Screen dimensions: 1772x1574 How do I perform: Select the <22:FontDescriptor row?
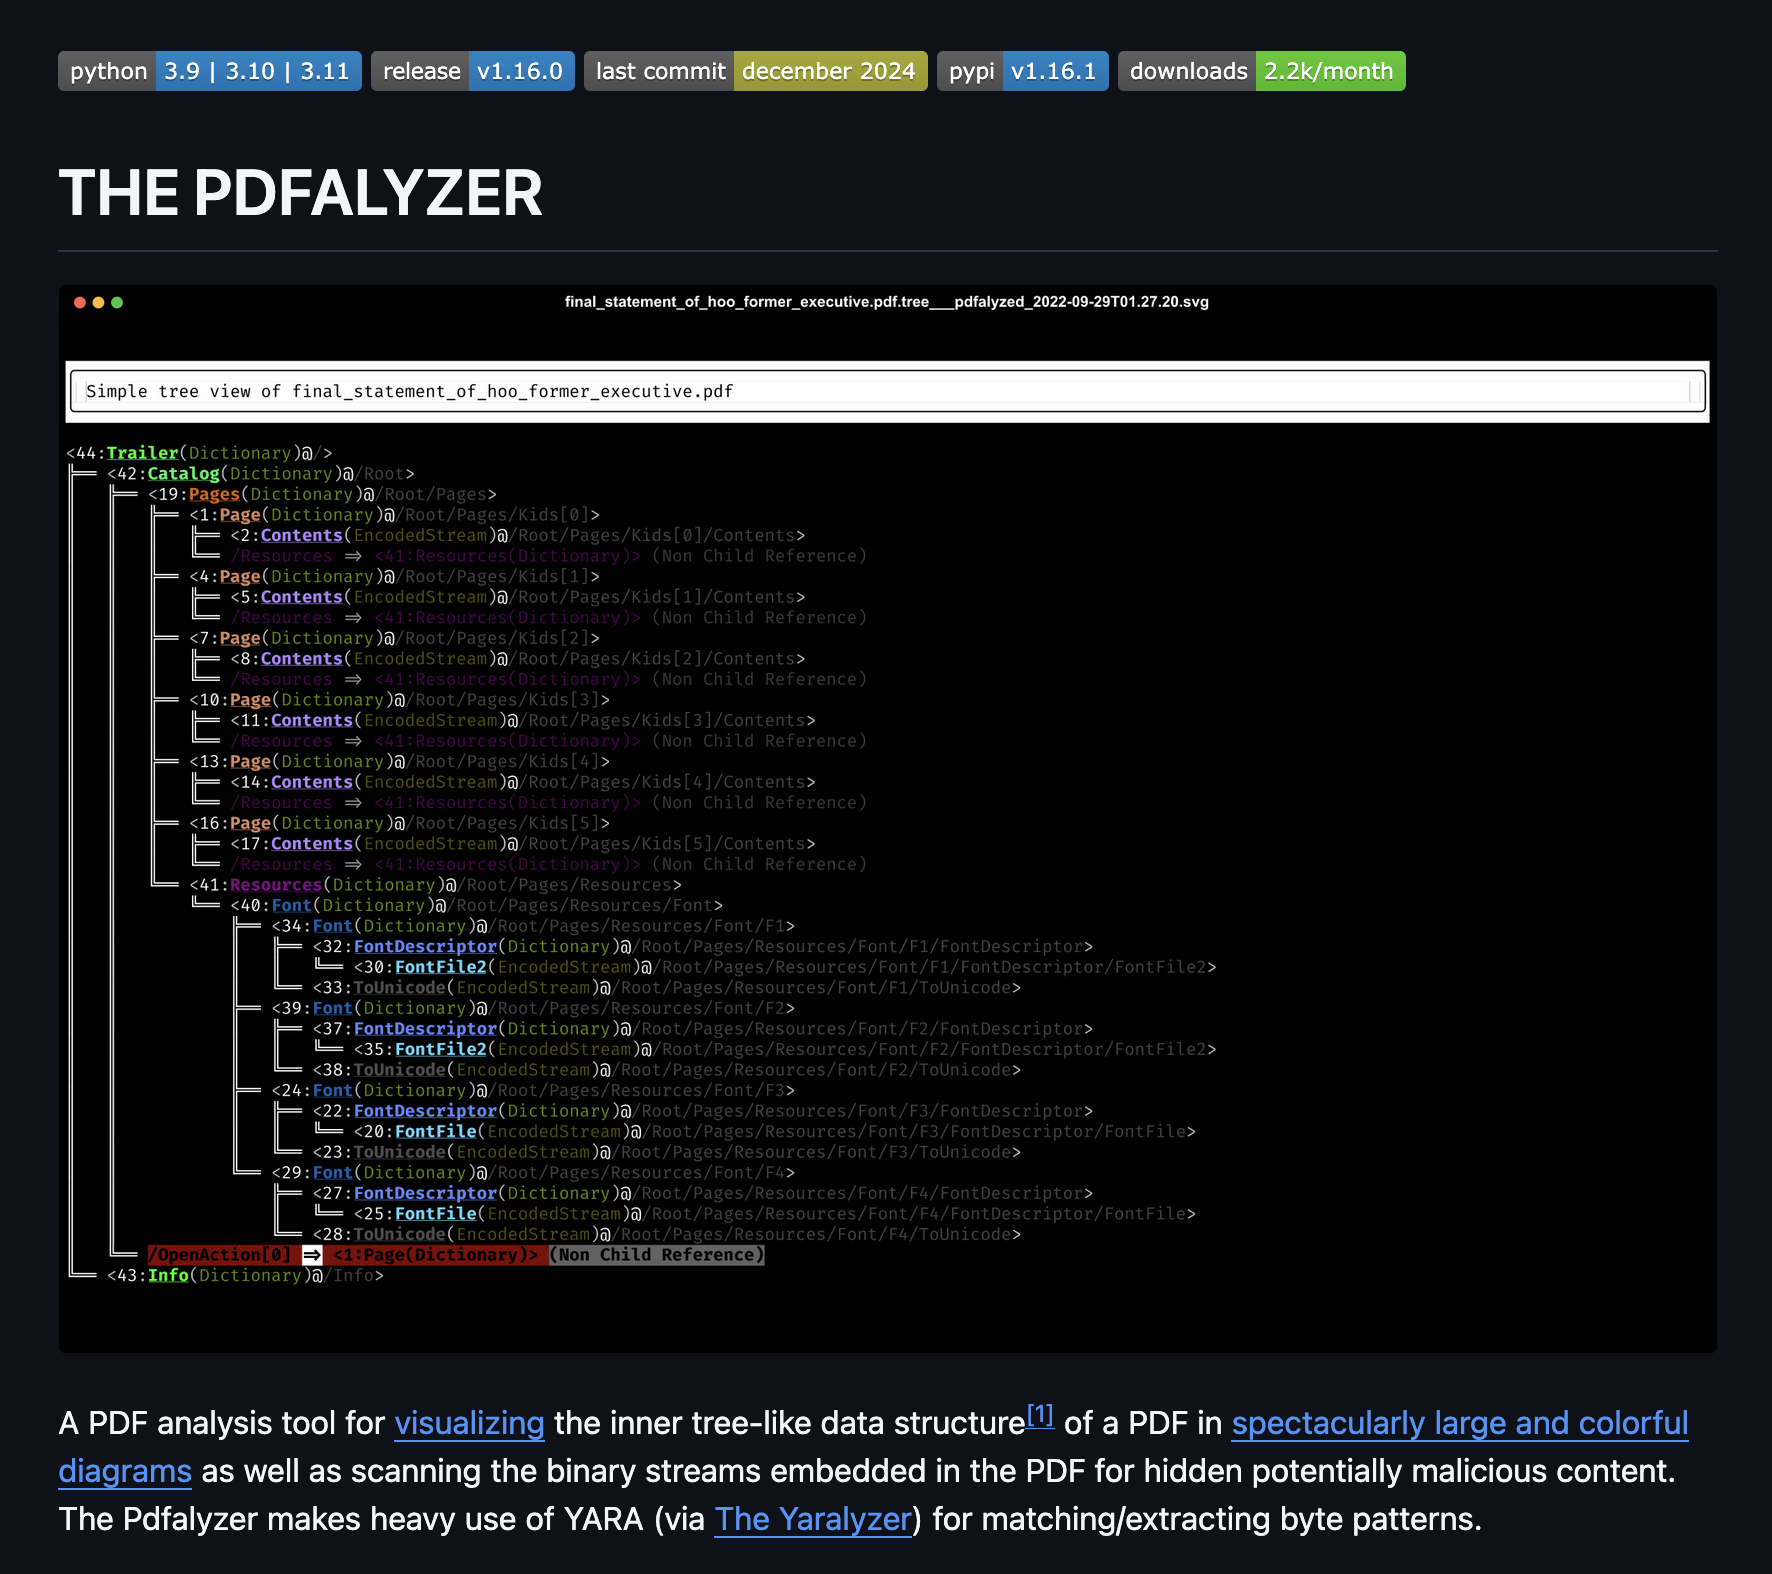coord(703,1111)
